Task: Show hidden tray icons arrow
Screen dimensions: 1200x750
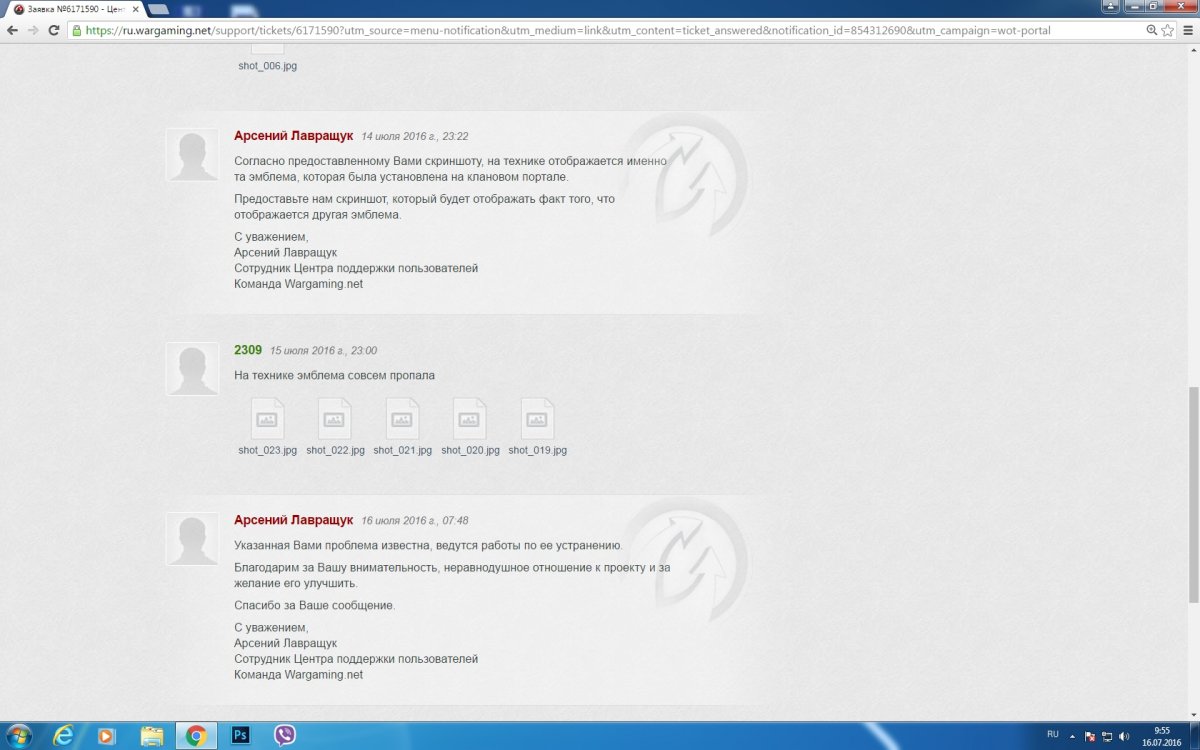Action: point(1074,736)
